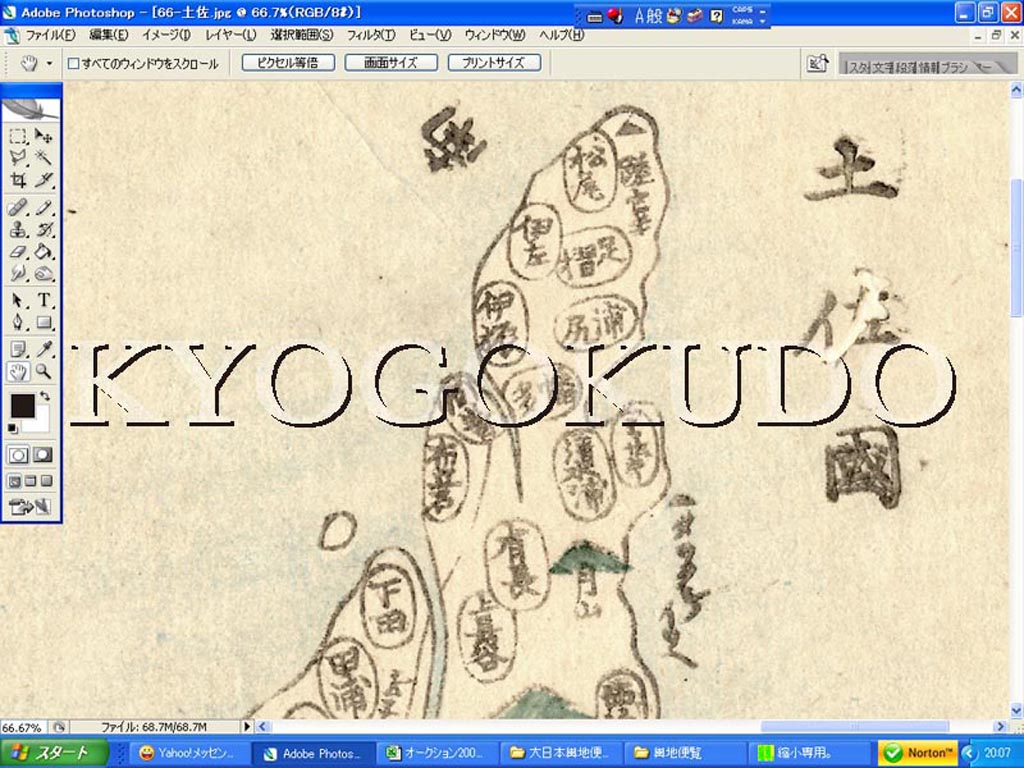Open ビュー(V) menu
1024x768 pixels.
click(430, 35)
